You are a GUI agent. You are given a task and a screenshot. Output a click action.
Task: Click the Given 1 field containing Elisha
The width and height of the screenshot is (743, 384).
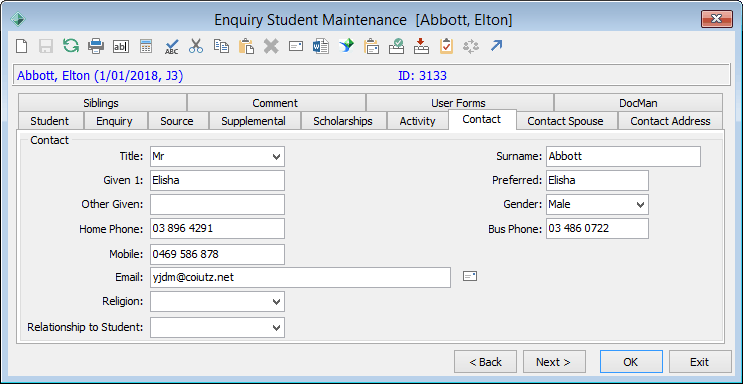click(217, 181)
